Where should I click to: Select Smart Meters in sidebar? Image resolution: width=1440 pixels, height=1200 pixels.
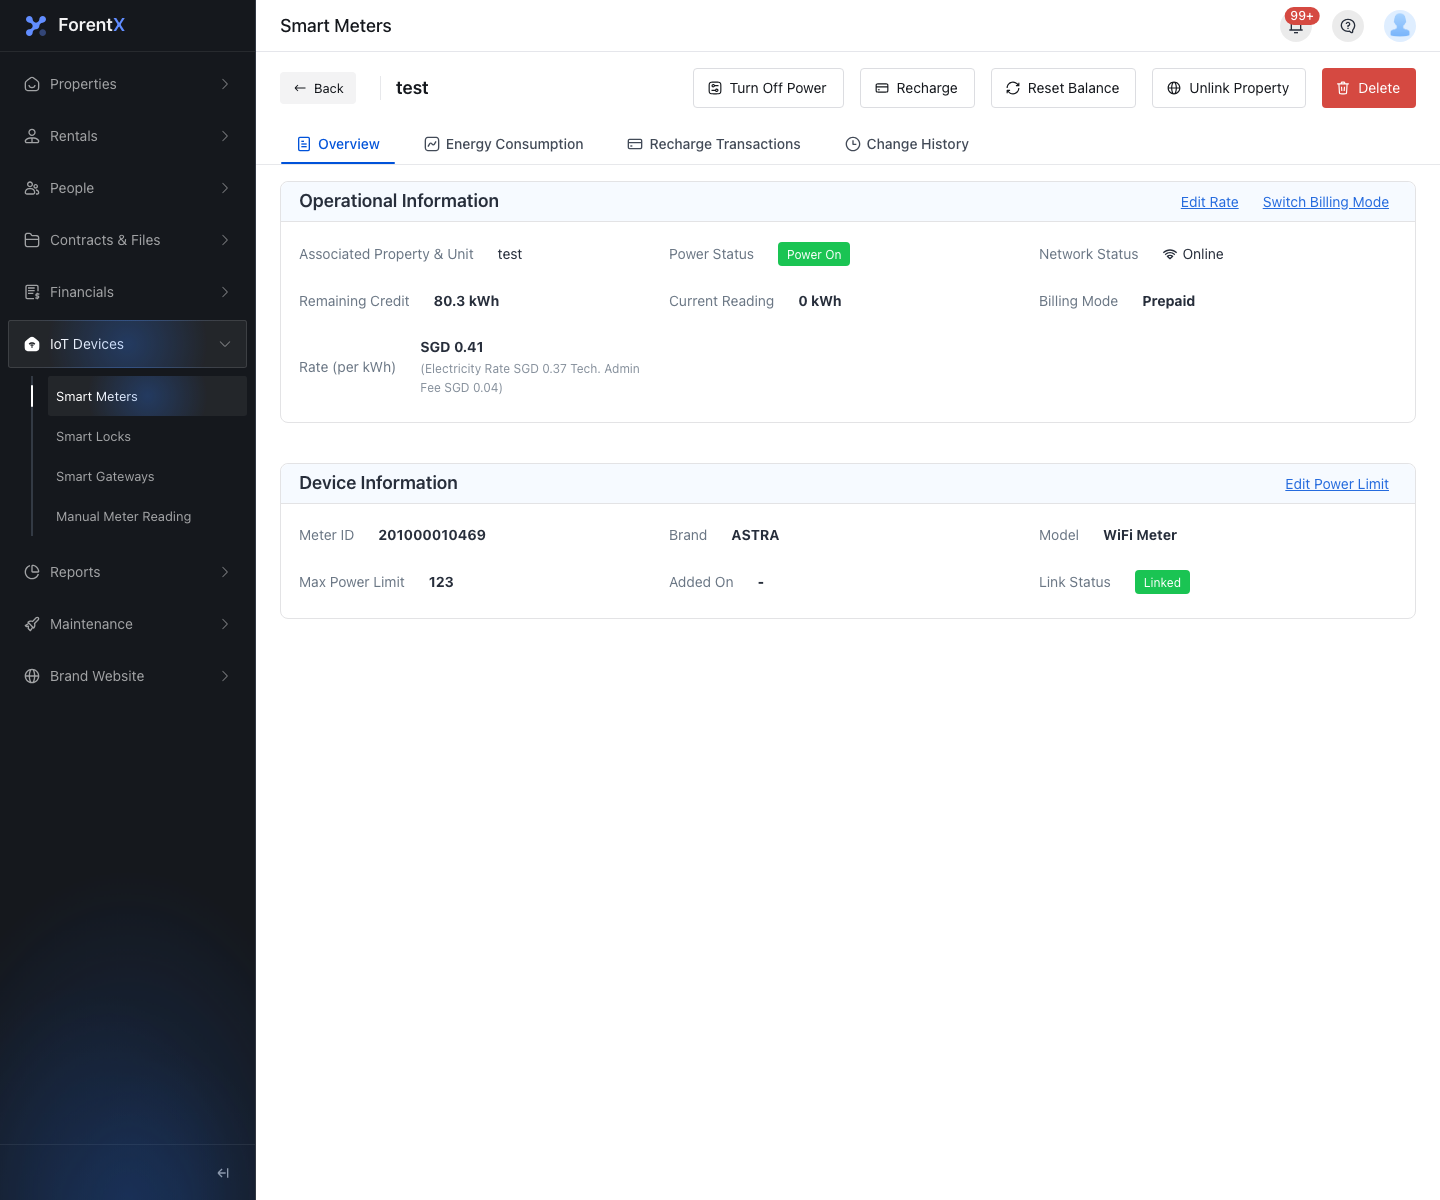click(147, 396)
